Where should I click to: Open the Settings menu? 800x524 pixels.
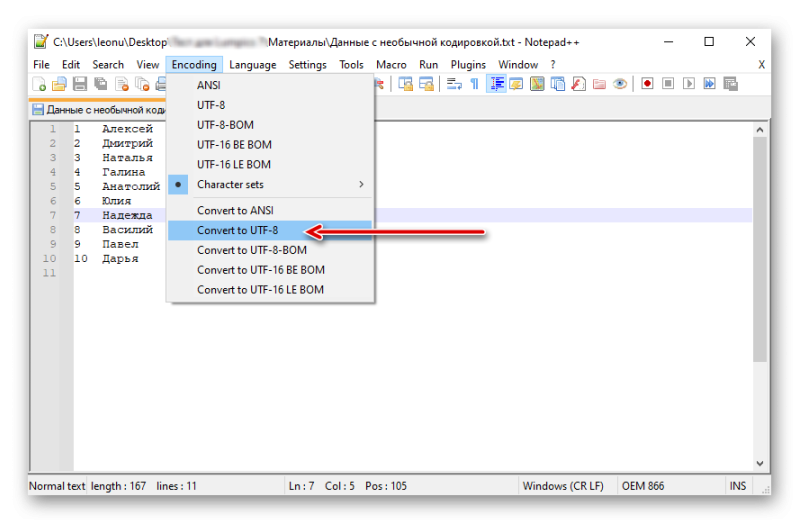pos(307,65)
